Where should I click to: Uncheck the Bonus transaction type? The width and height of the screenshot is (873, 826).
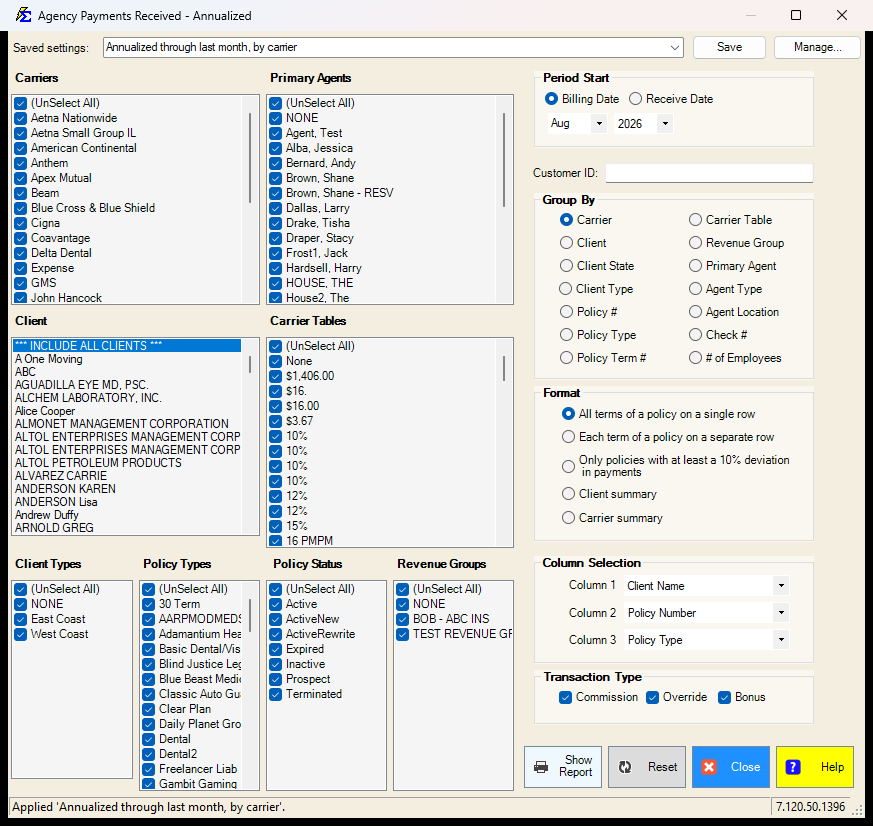click(724, 697)
